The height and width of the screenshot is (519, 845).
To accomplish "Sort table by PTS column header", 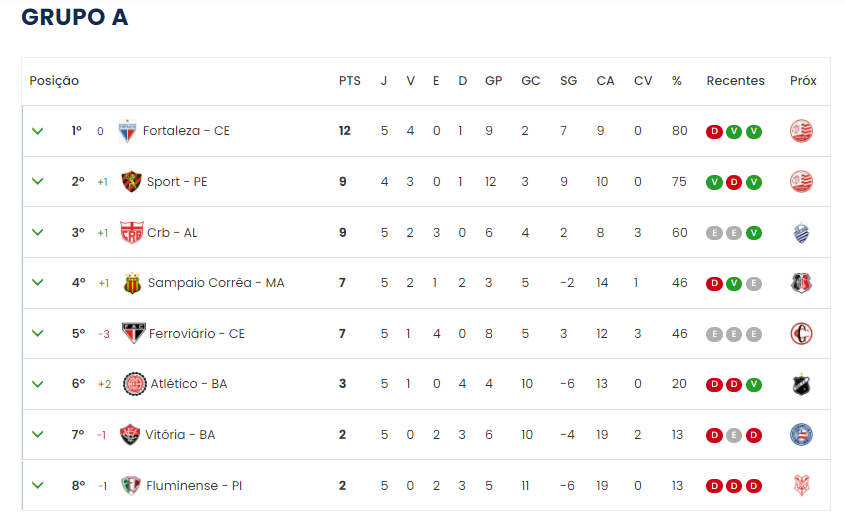I will pos(349,81).
